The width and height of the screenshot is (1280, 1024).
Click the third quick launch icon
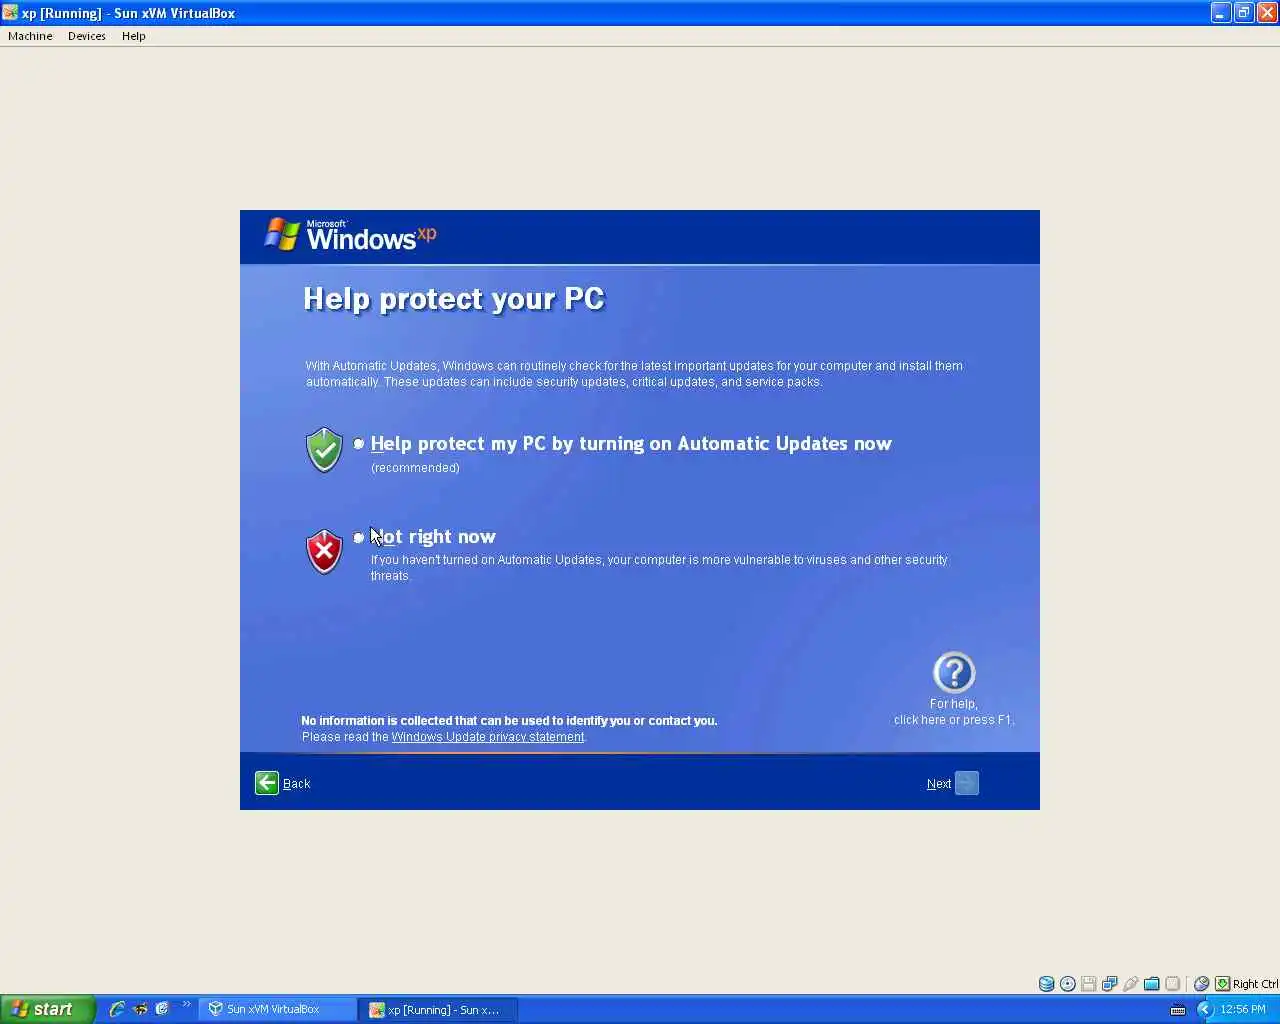[x=162, y=1009]
